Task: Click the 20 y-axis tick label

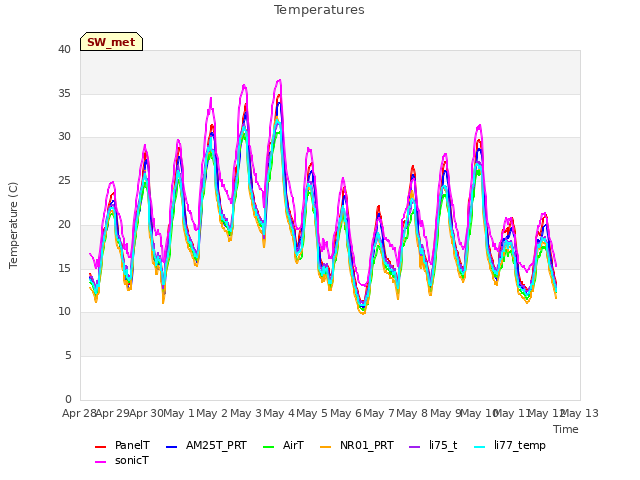Action: click(x=64, y=224)
